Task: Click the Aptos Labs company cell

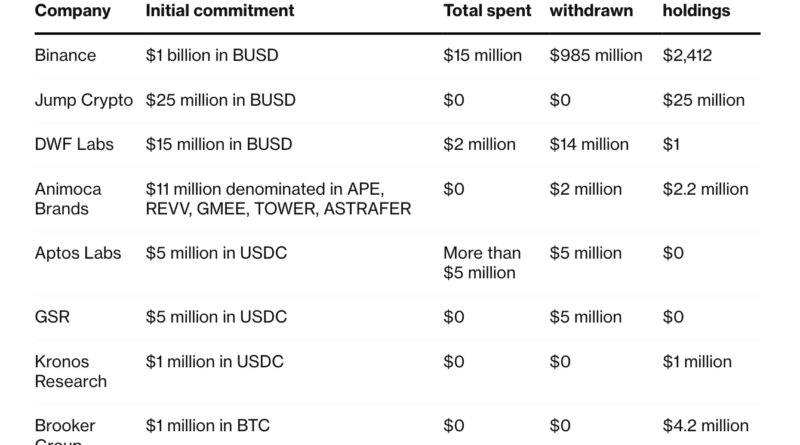Action: click(78, 253)
